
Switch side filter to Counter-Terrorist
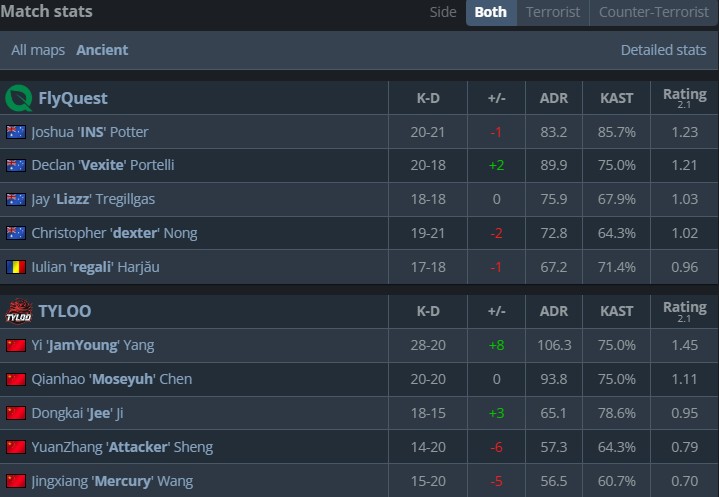(653, 12)
